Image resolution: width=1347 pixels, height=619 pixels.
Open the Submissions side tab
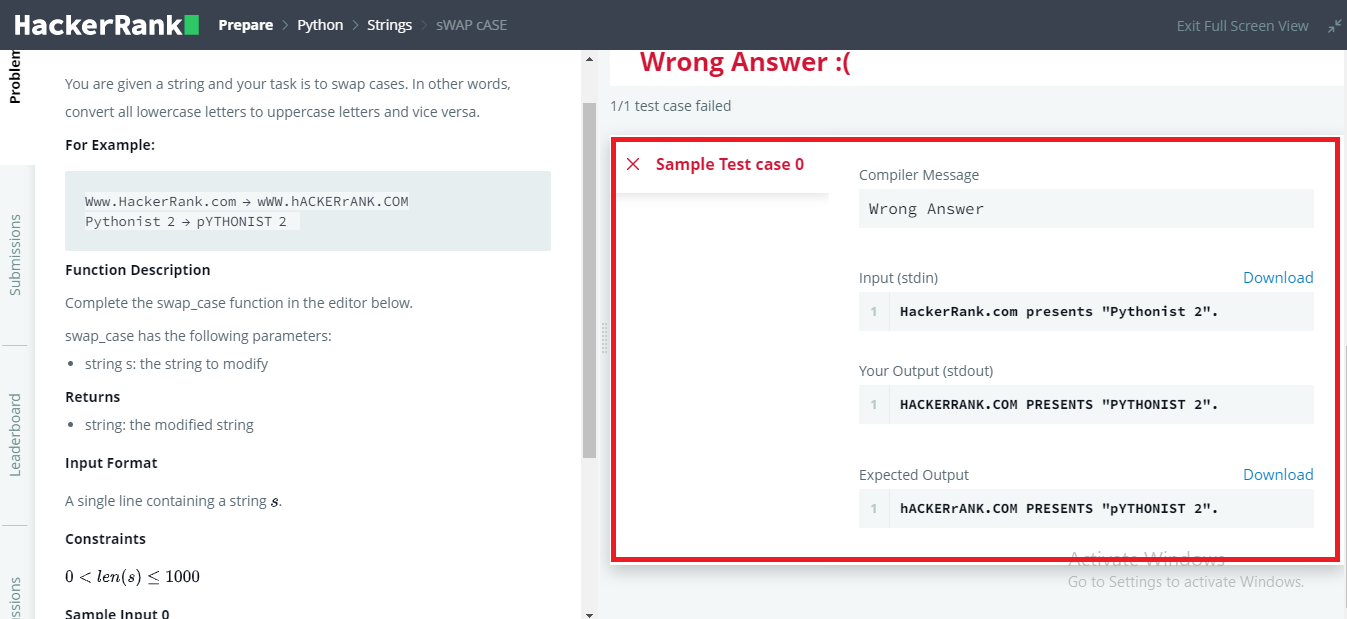pos(15,254)
